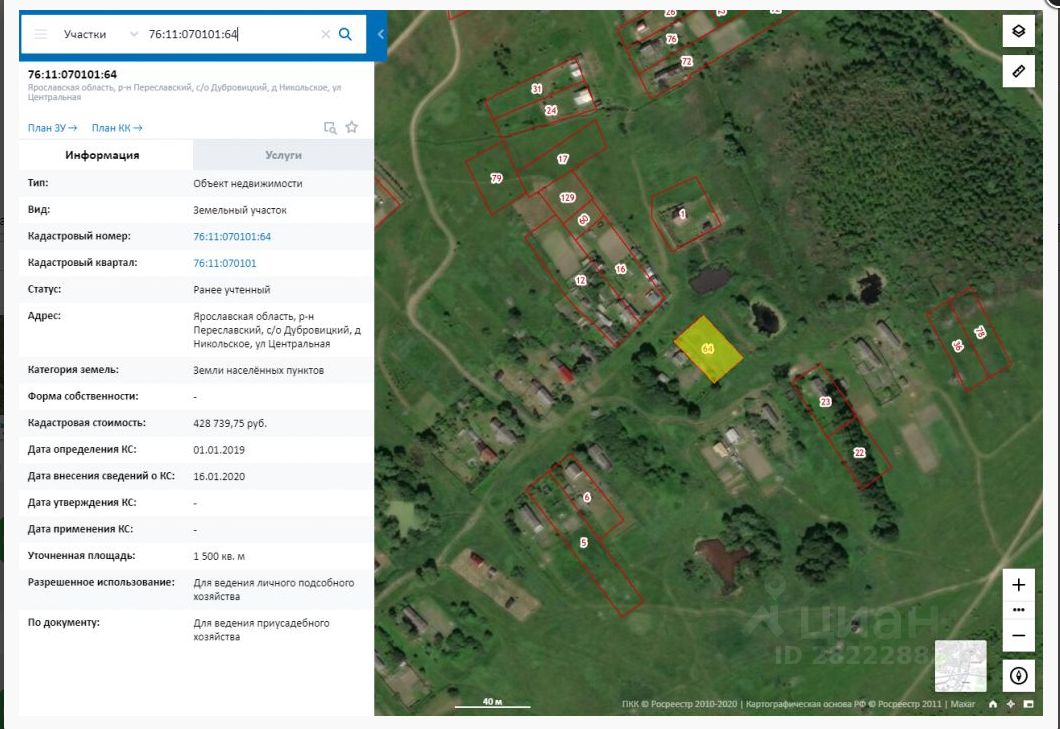Run search with the magnifier icon
This screenshot has width=1060, height=729.
pos(345,34)
